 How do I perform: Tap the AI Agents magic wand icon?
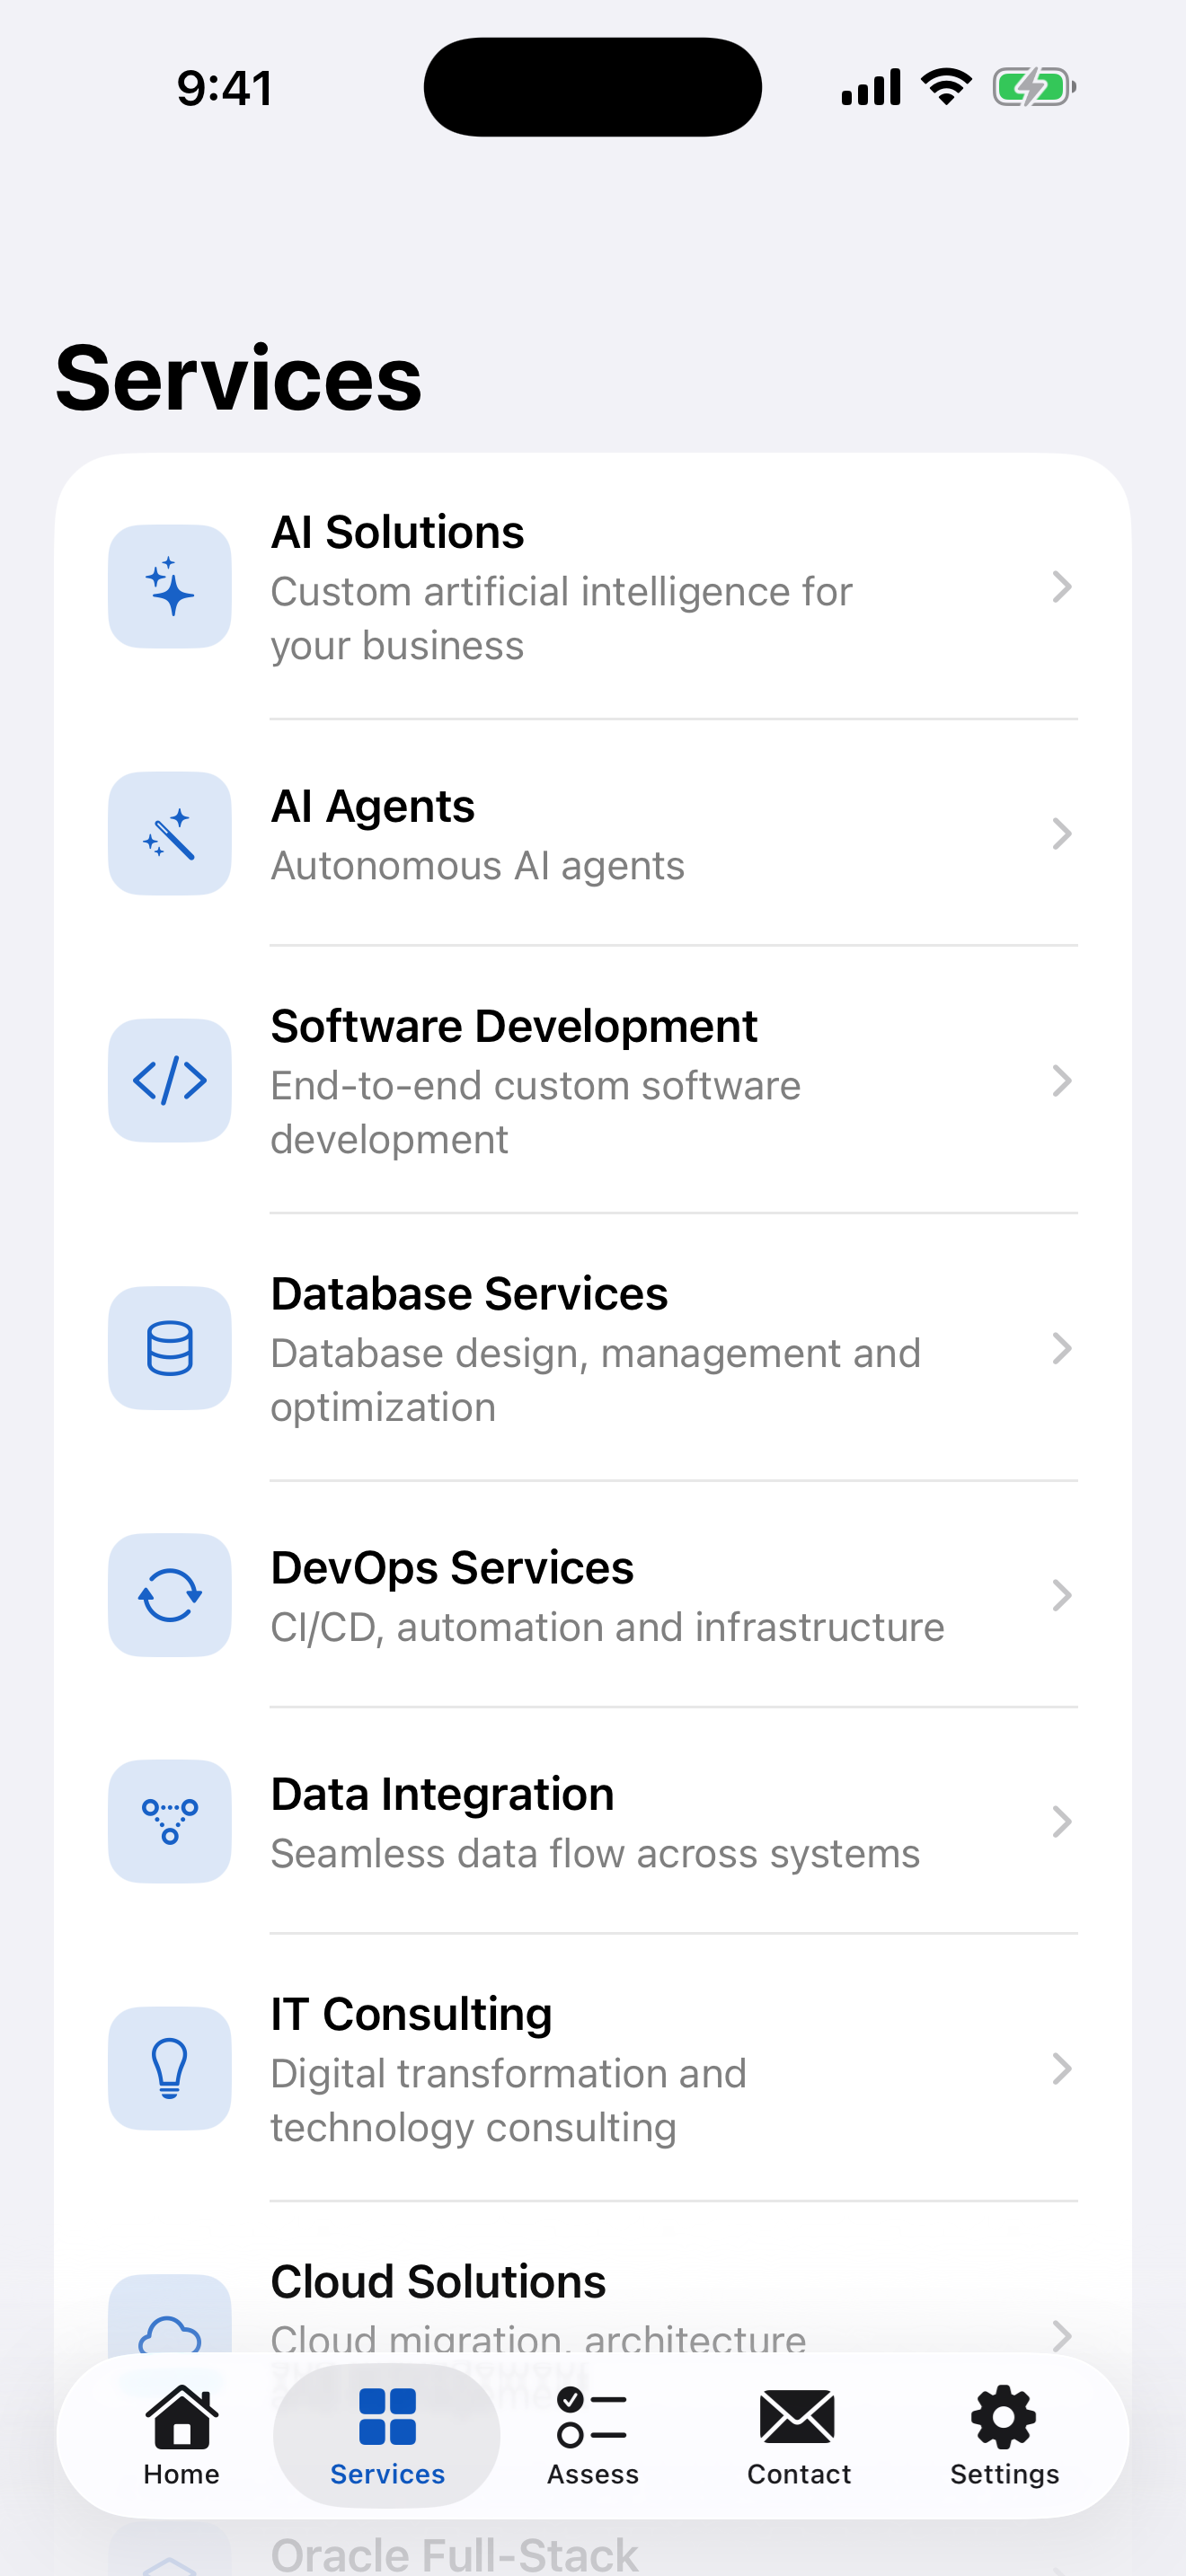170,834
